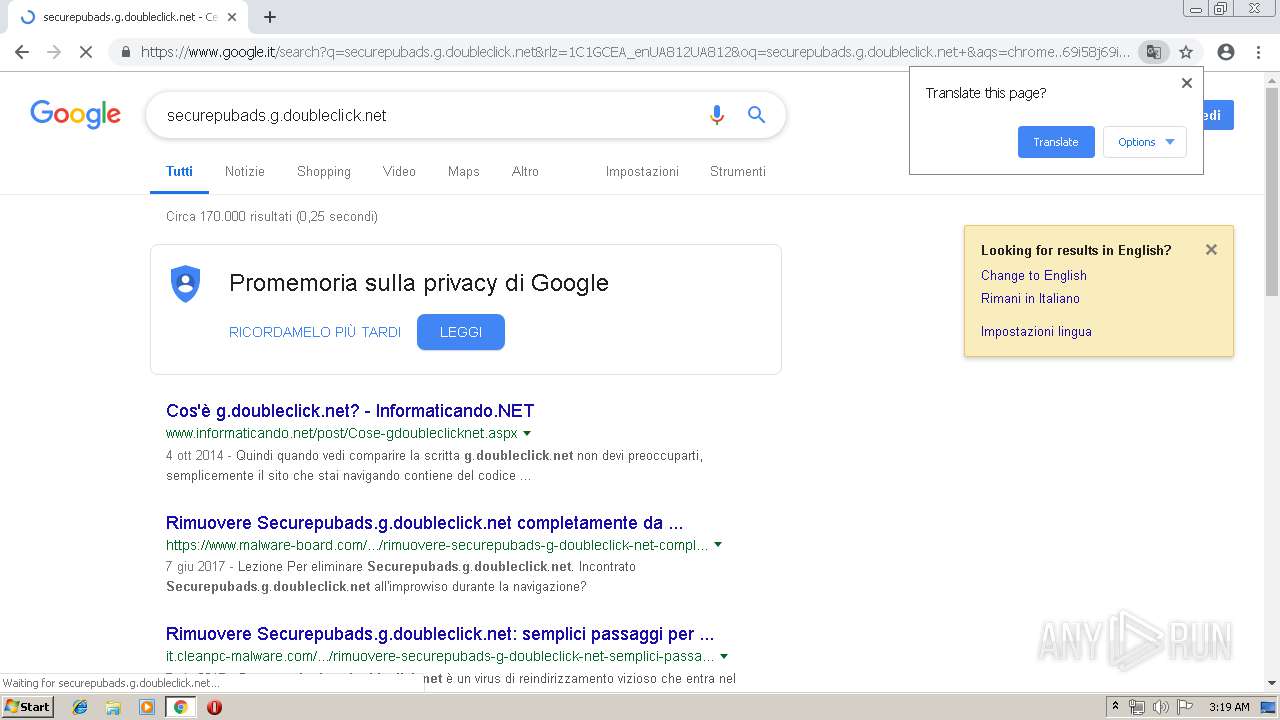The width and height of the screenshot is (1280, 720).
Task: Open a new tab with plus button
Action: click(x=270, y=17)
